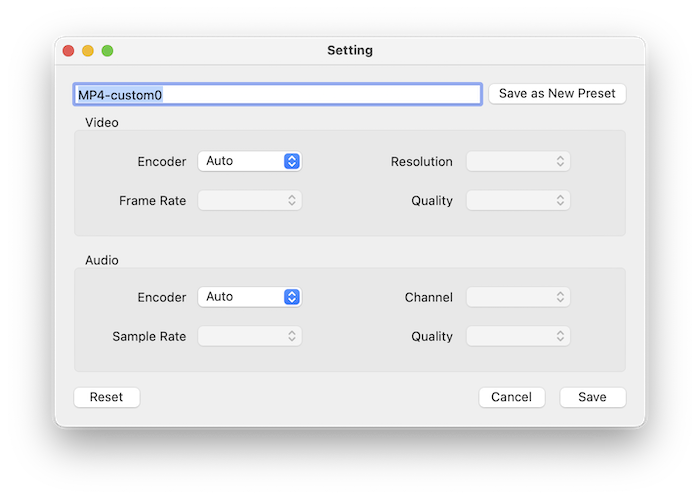Click the Channel chevron arrows
This screenshot has height=499, width=700.
(x=560, y=297)
